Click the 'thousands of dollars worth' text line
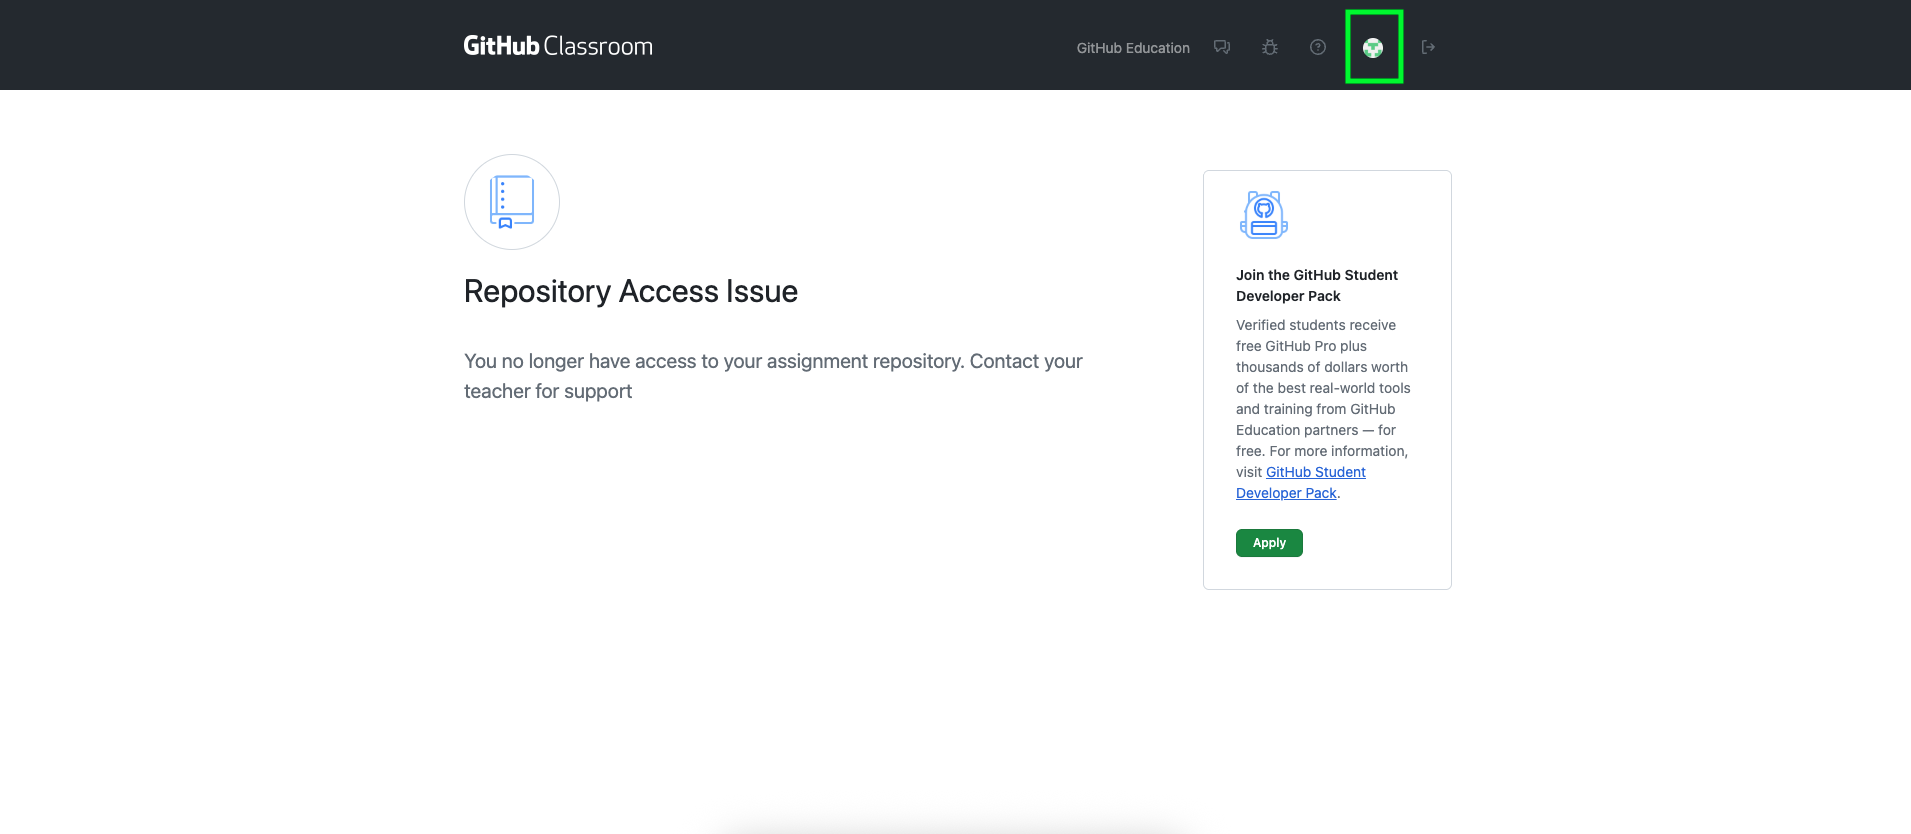The height and width of the screenshot is (834, 1911). [x=1321, y=367]
